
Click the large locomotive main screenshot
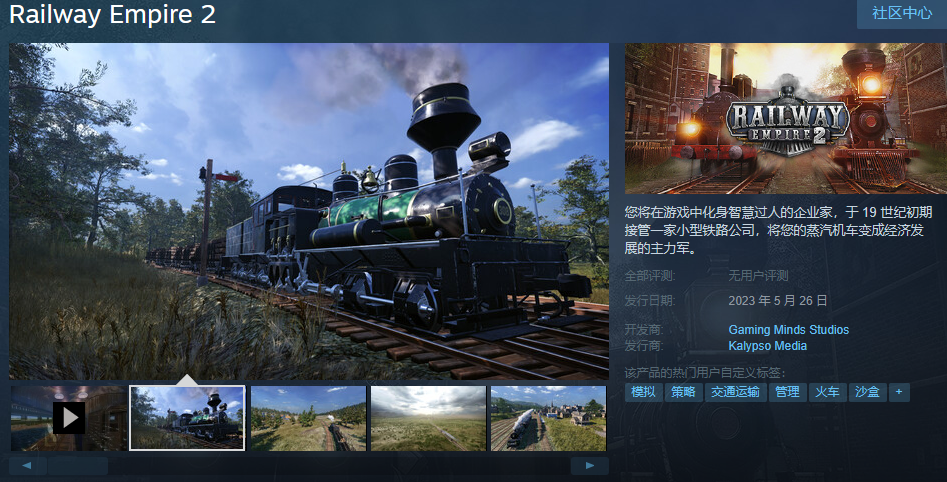tap(309, 211)
